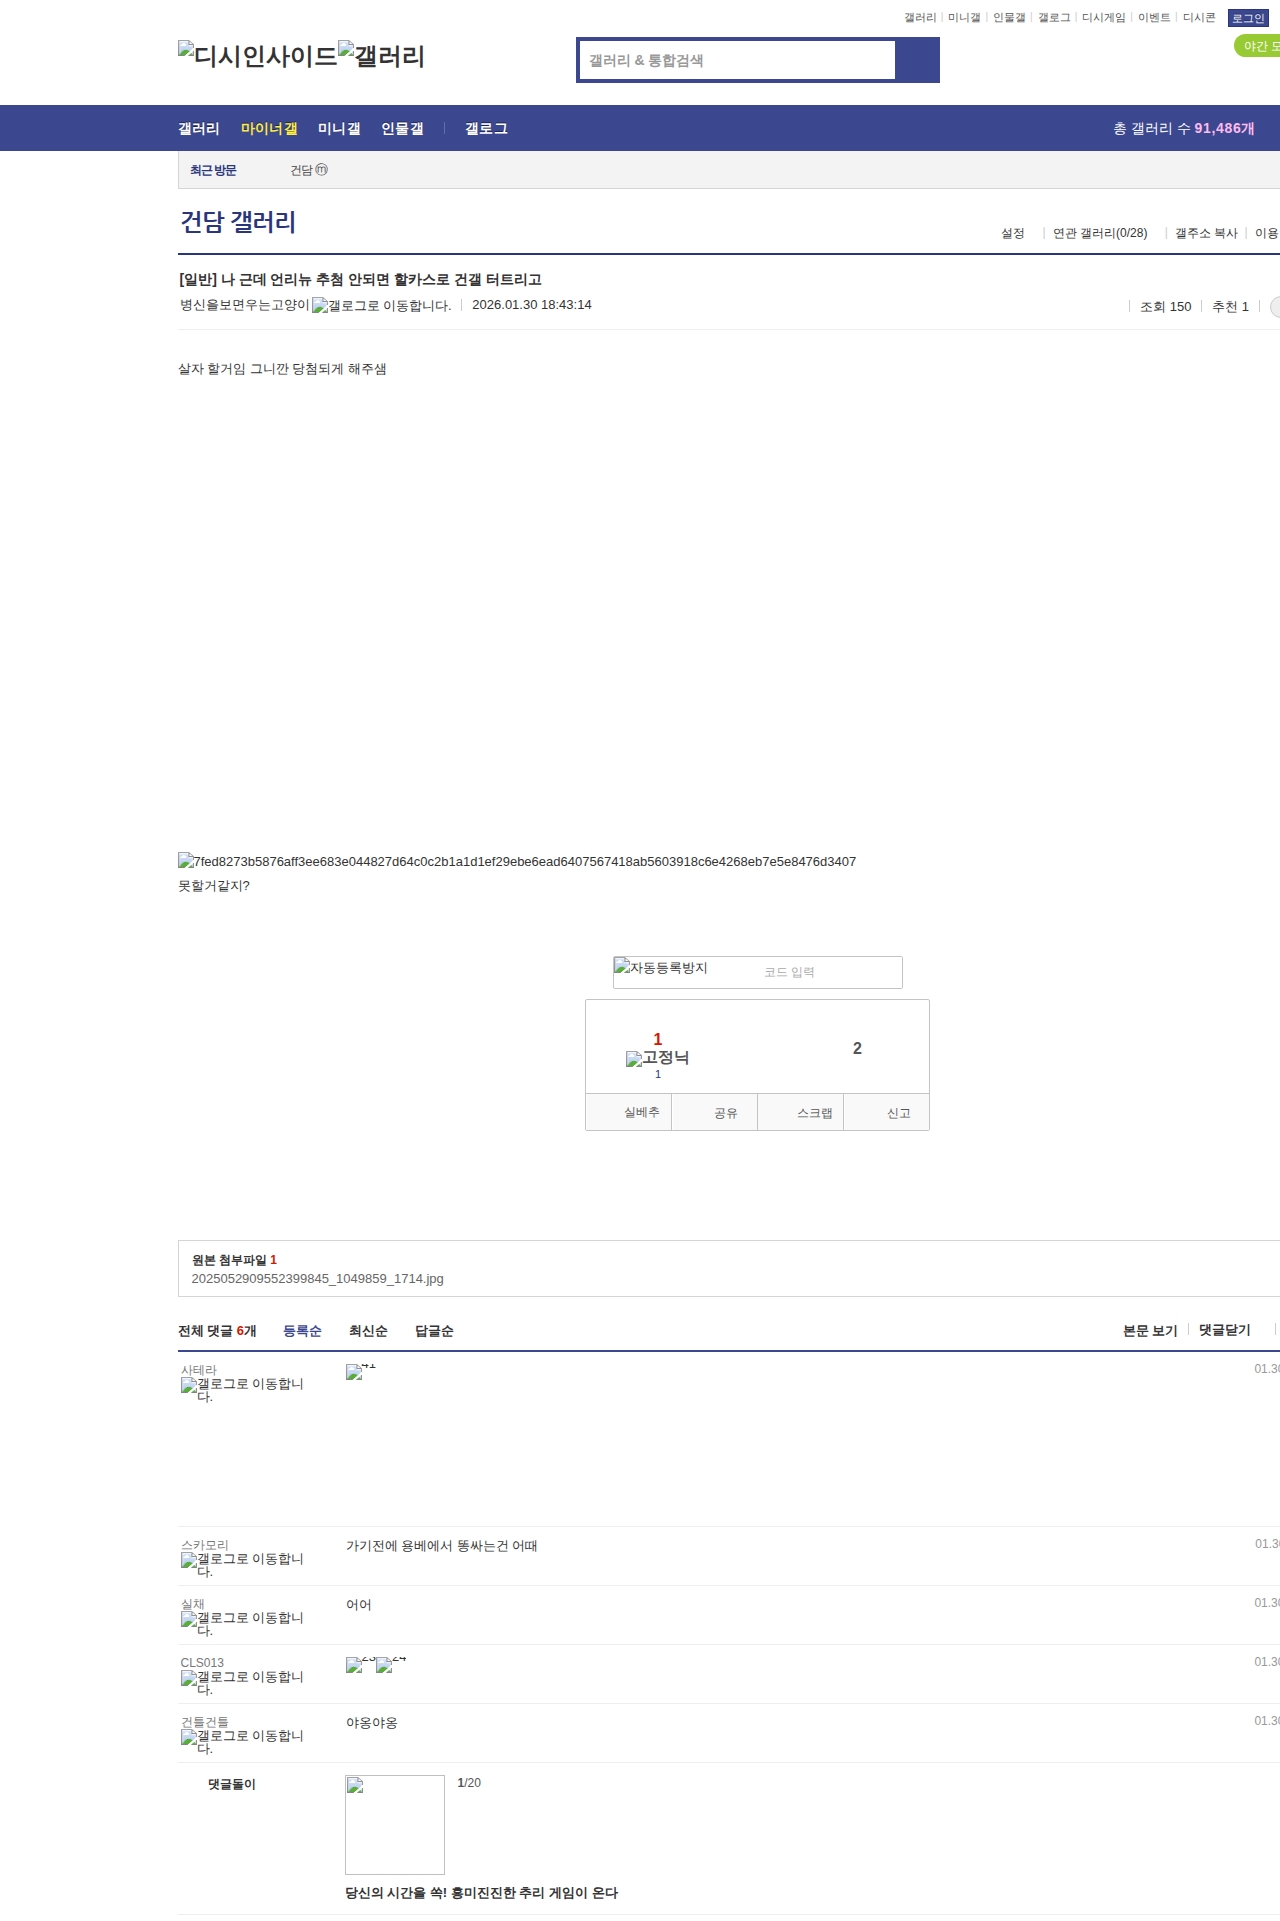Click the 고정닉 icon in the vote box
Image resolution: width=1280 pixels, height=1921 pixels.
(657, 1058)
